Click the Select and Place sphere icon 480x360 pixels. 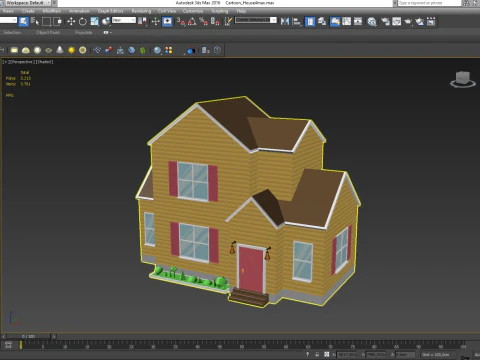(106, 22)
